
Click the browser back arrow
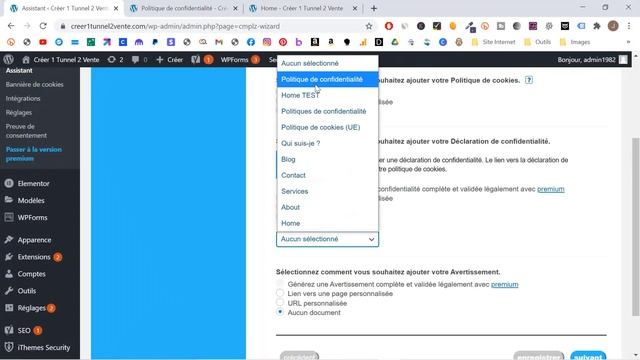coord(11,26)
